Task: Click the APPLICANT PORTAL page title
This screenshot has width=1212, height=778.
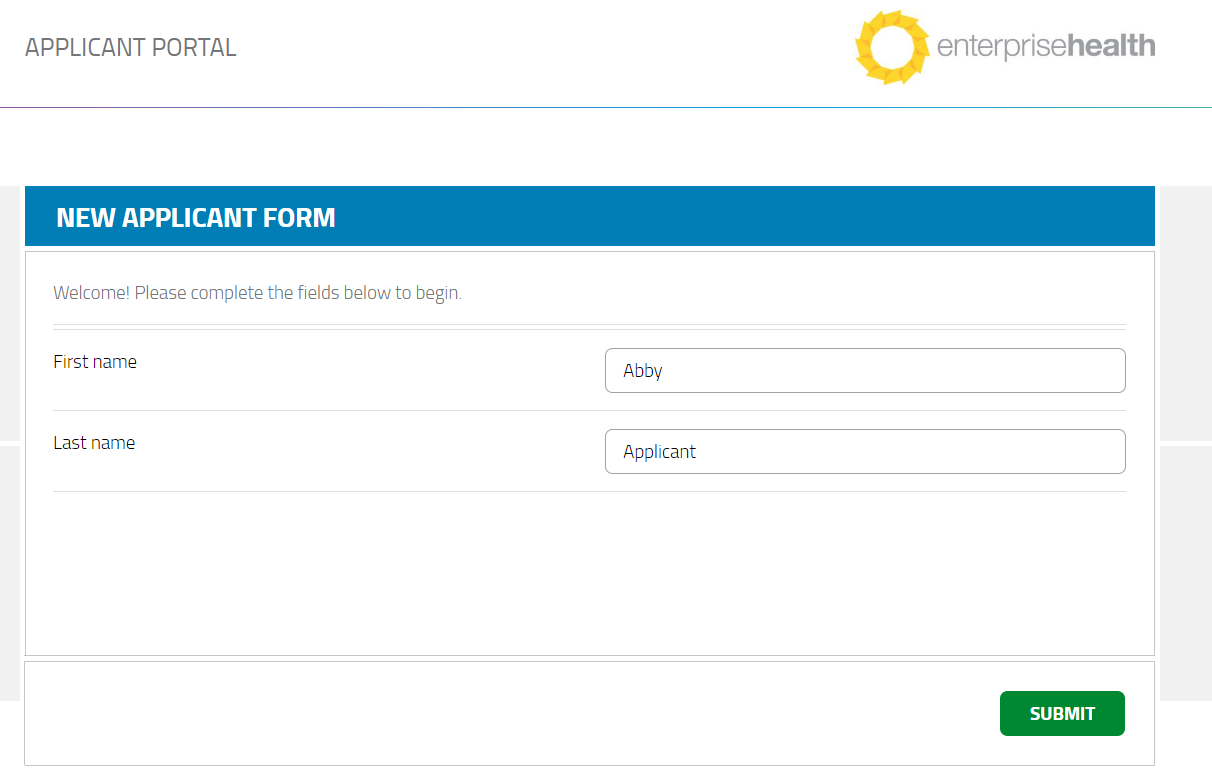Action: coord(131,47)
